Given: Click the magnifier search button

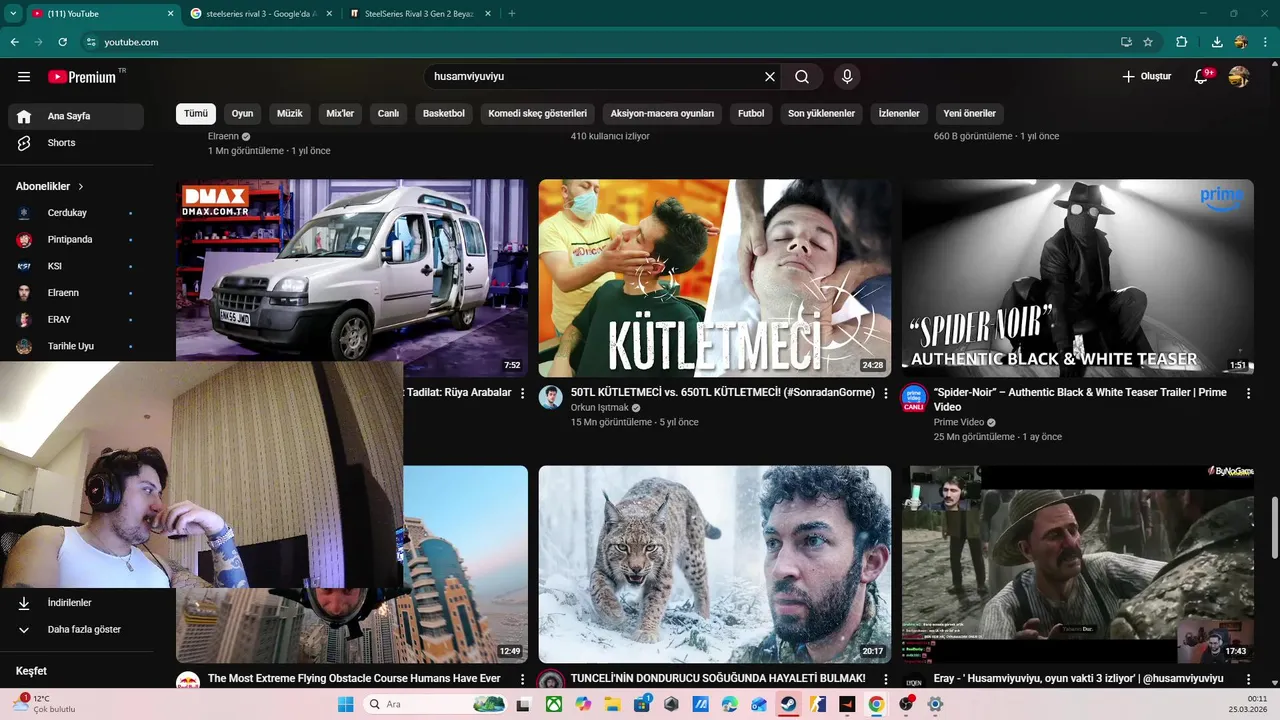Looking at the screenshot, I should (802, 77).
